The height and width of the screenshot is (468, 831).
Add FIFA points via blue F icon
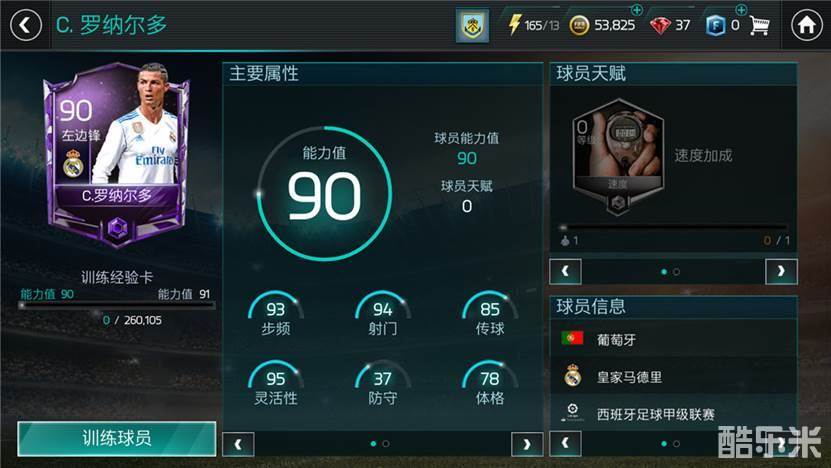point(715,25)
